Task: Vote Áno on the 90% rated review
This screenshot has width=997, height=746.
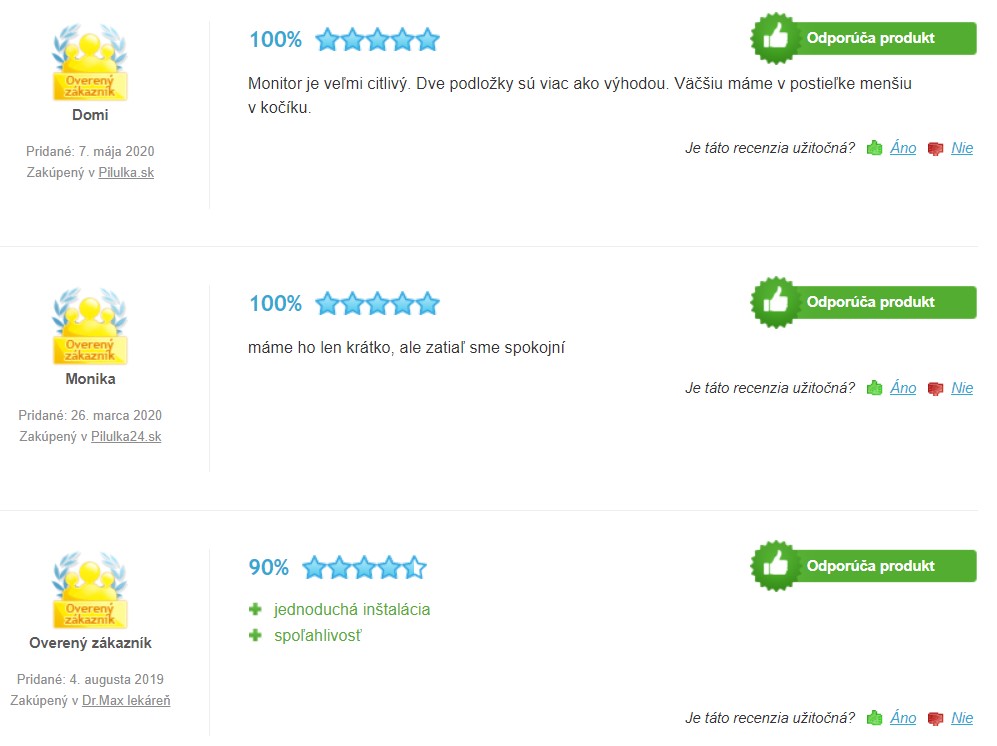Action: [x=903, y=718]
